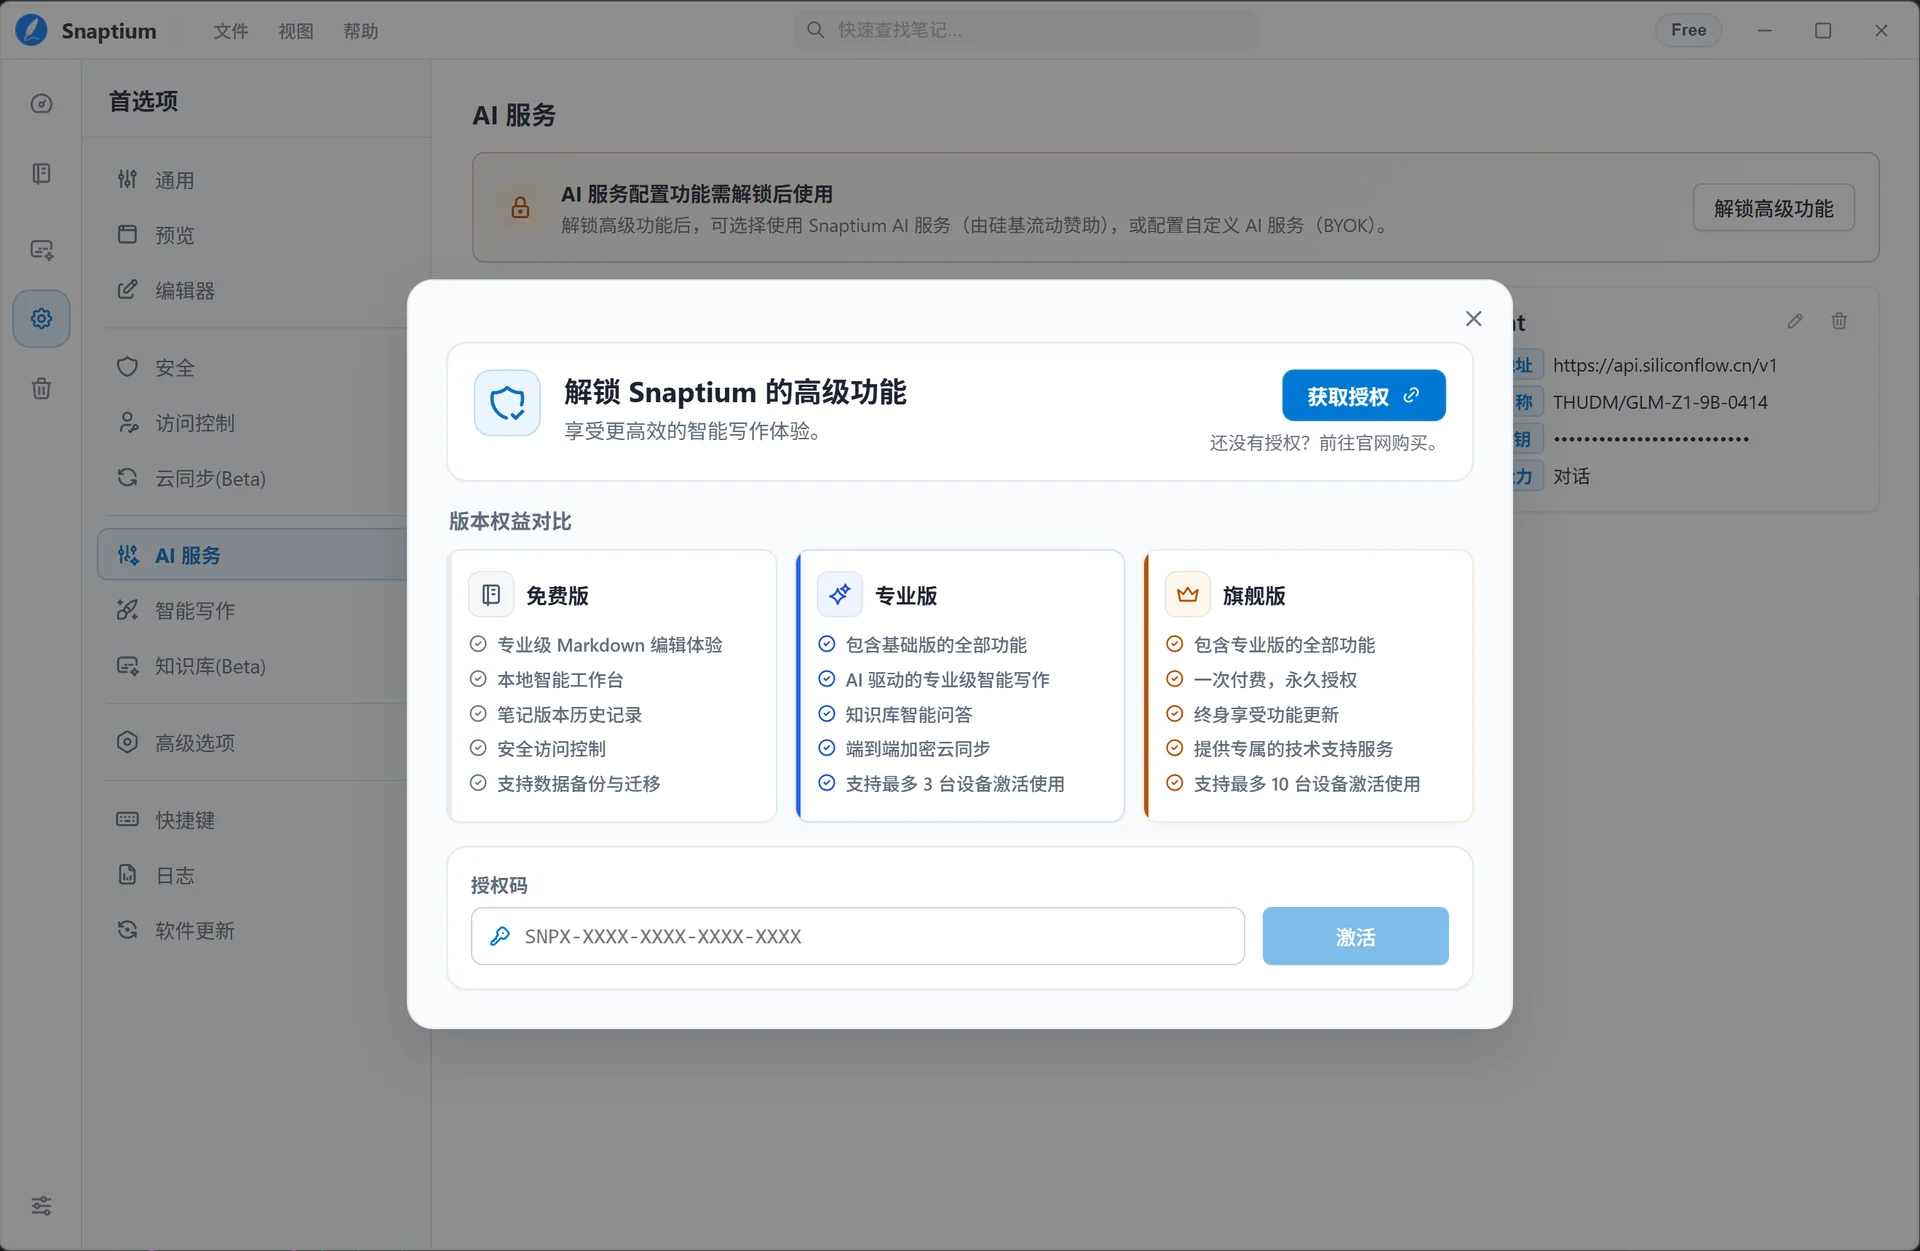The width and height of the screenshot is (1920, 1251).
Task: Focus the 授权码 license code input field
Action: tap(858, 936)
